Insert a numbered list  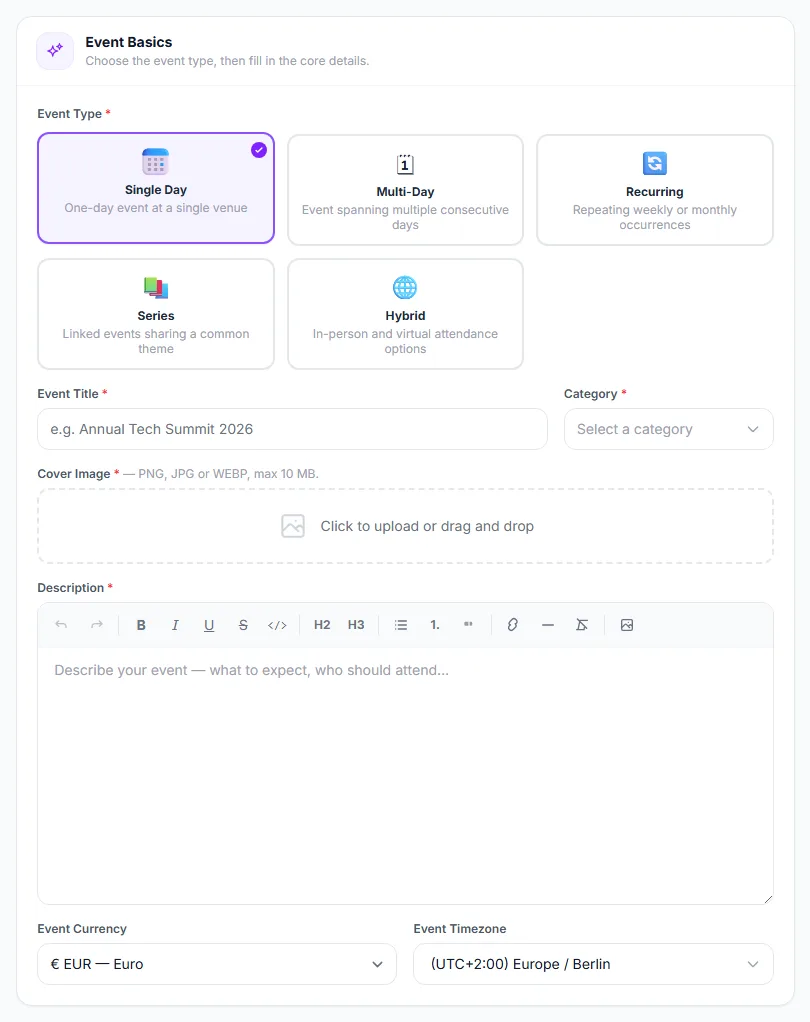point(435,625)
